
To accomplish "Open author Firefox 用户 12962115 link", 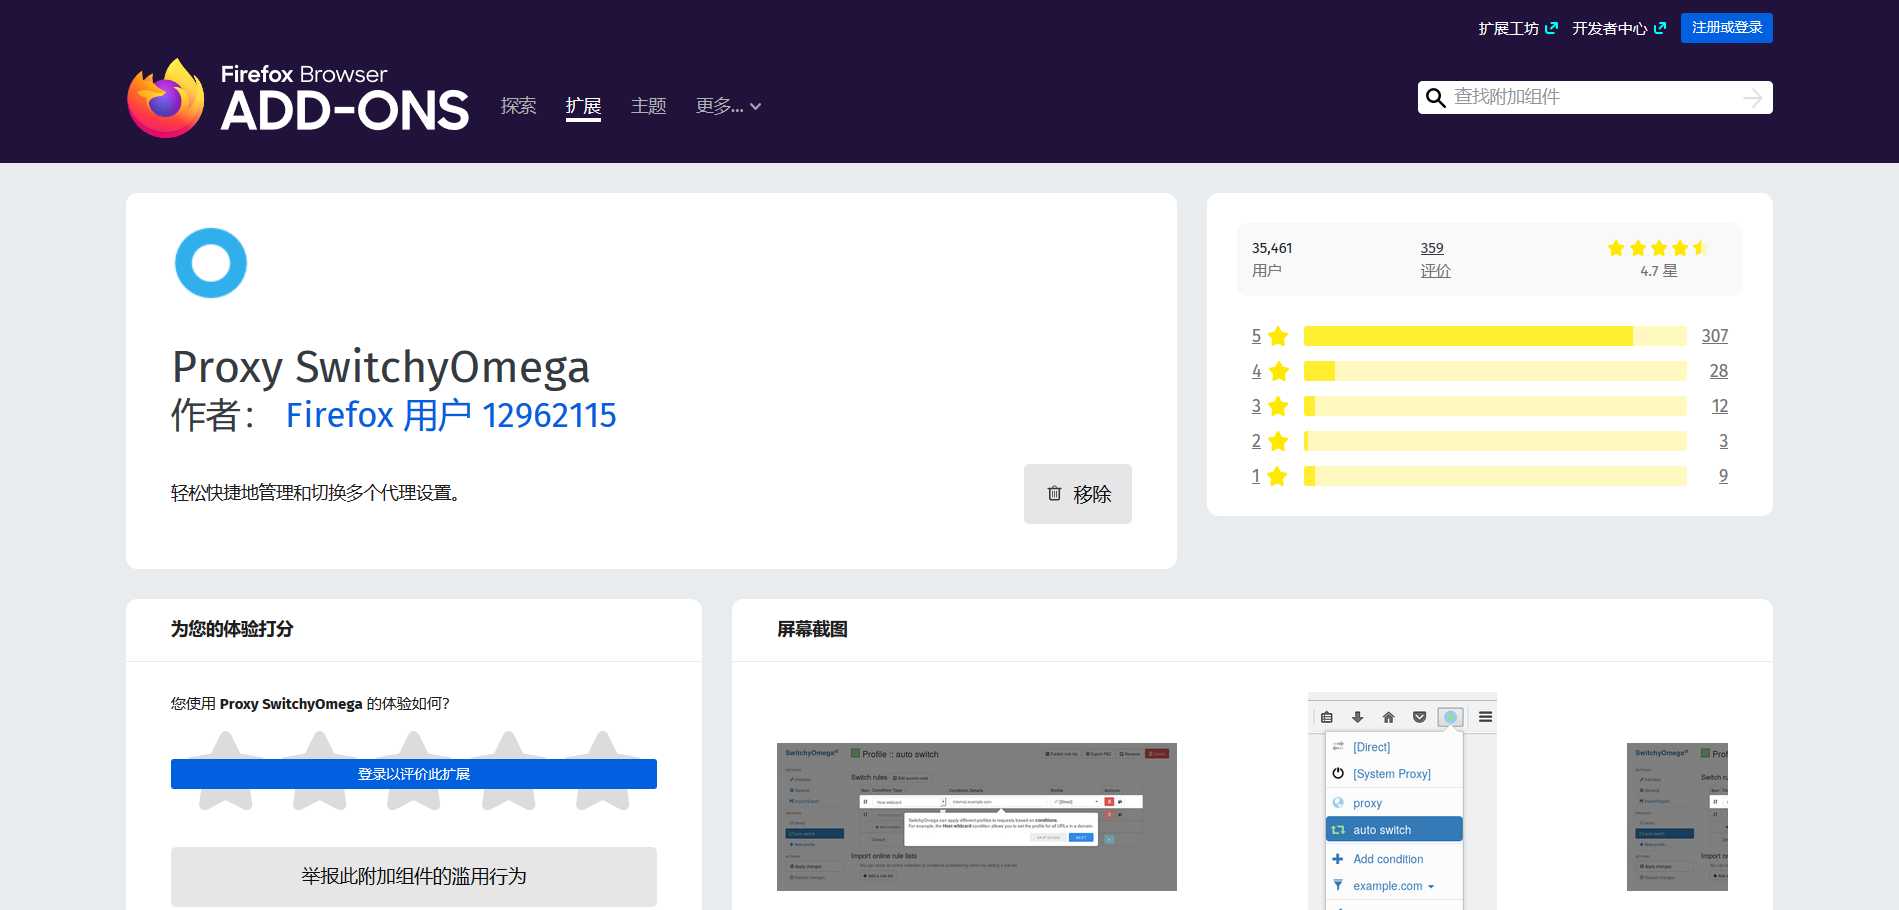I will point(451,415).
